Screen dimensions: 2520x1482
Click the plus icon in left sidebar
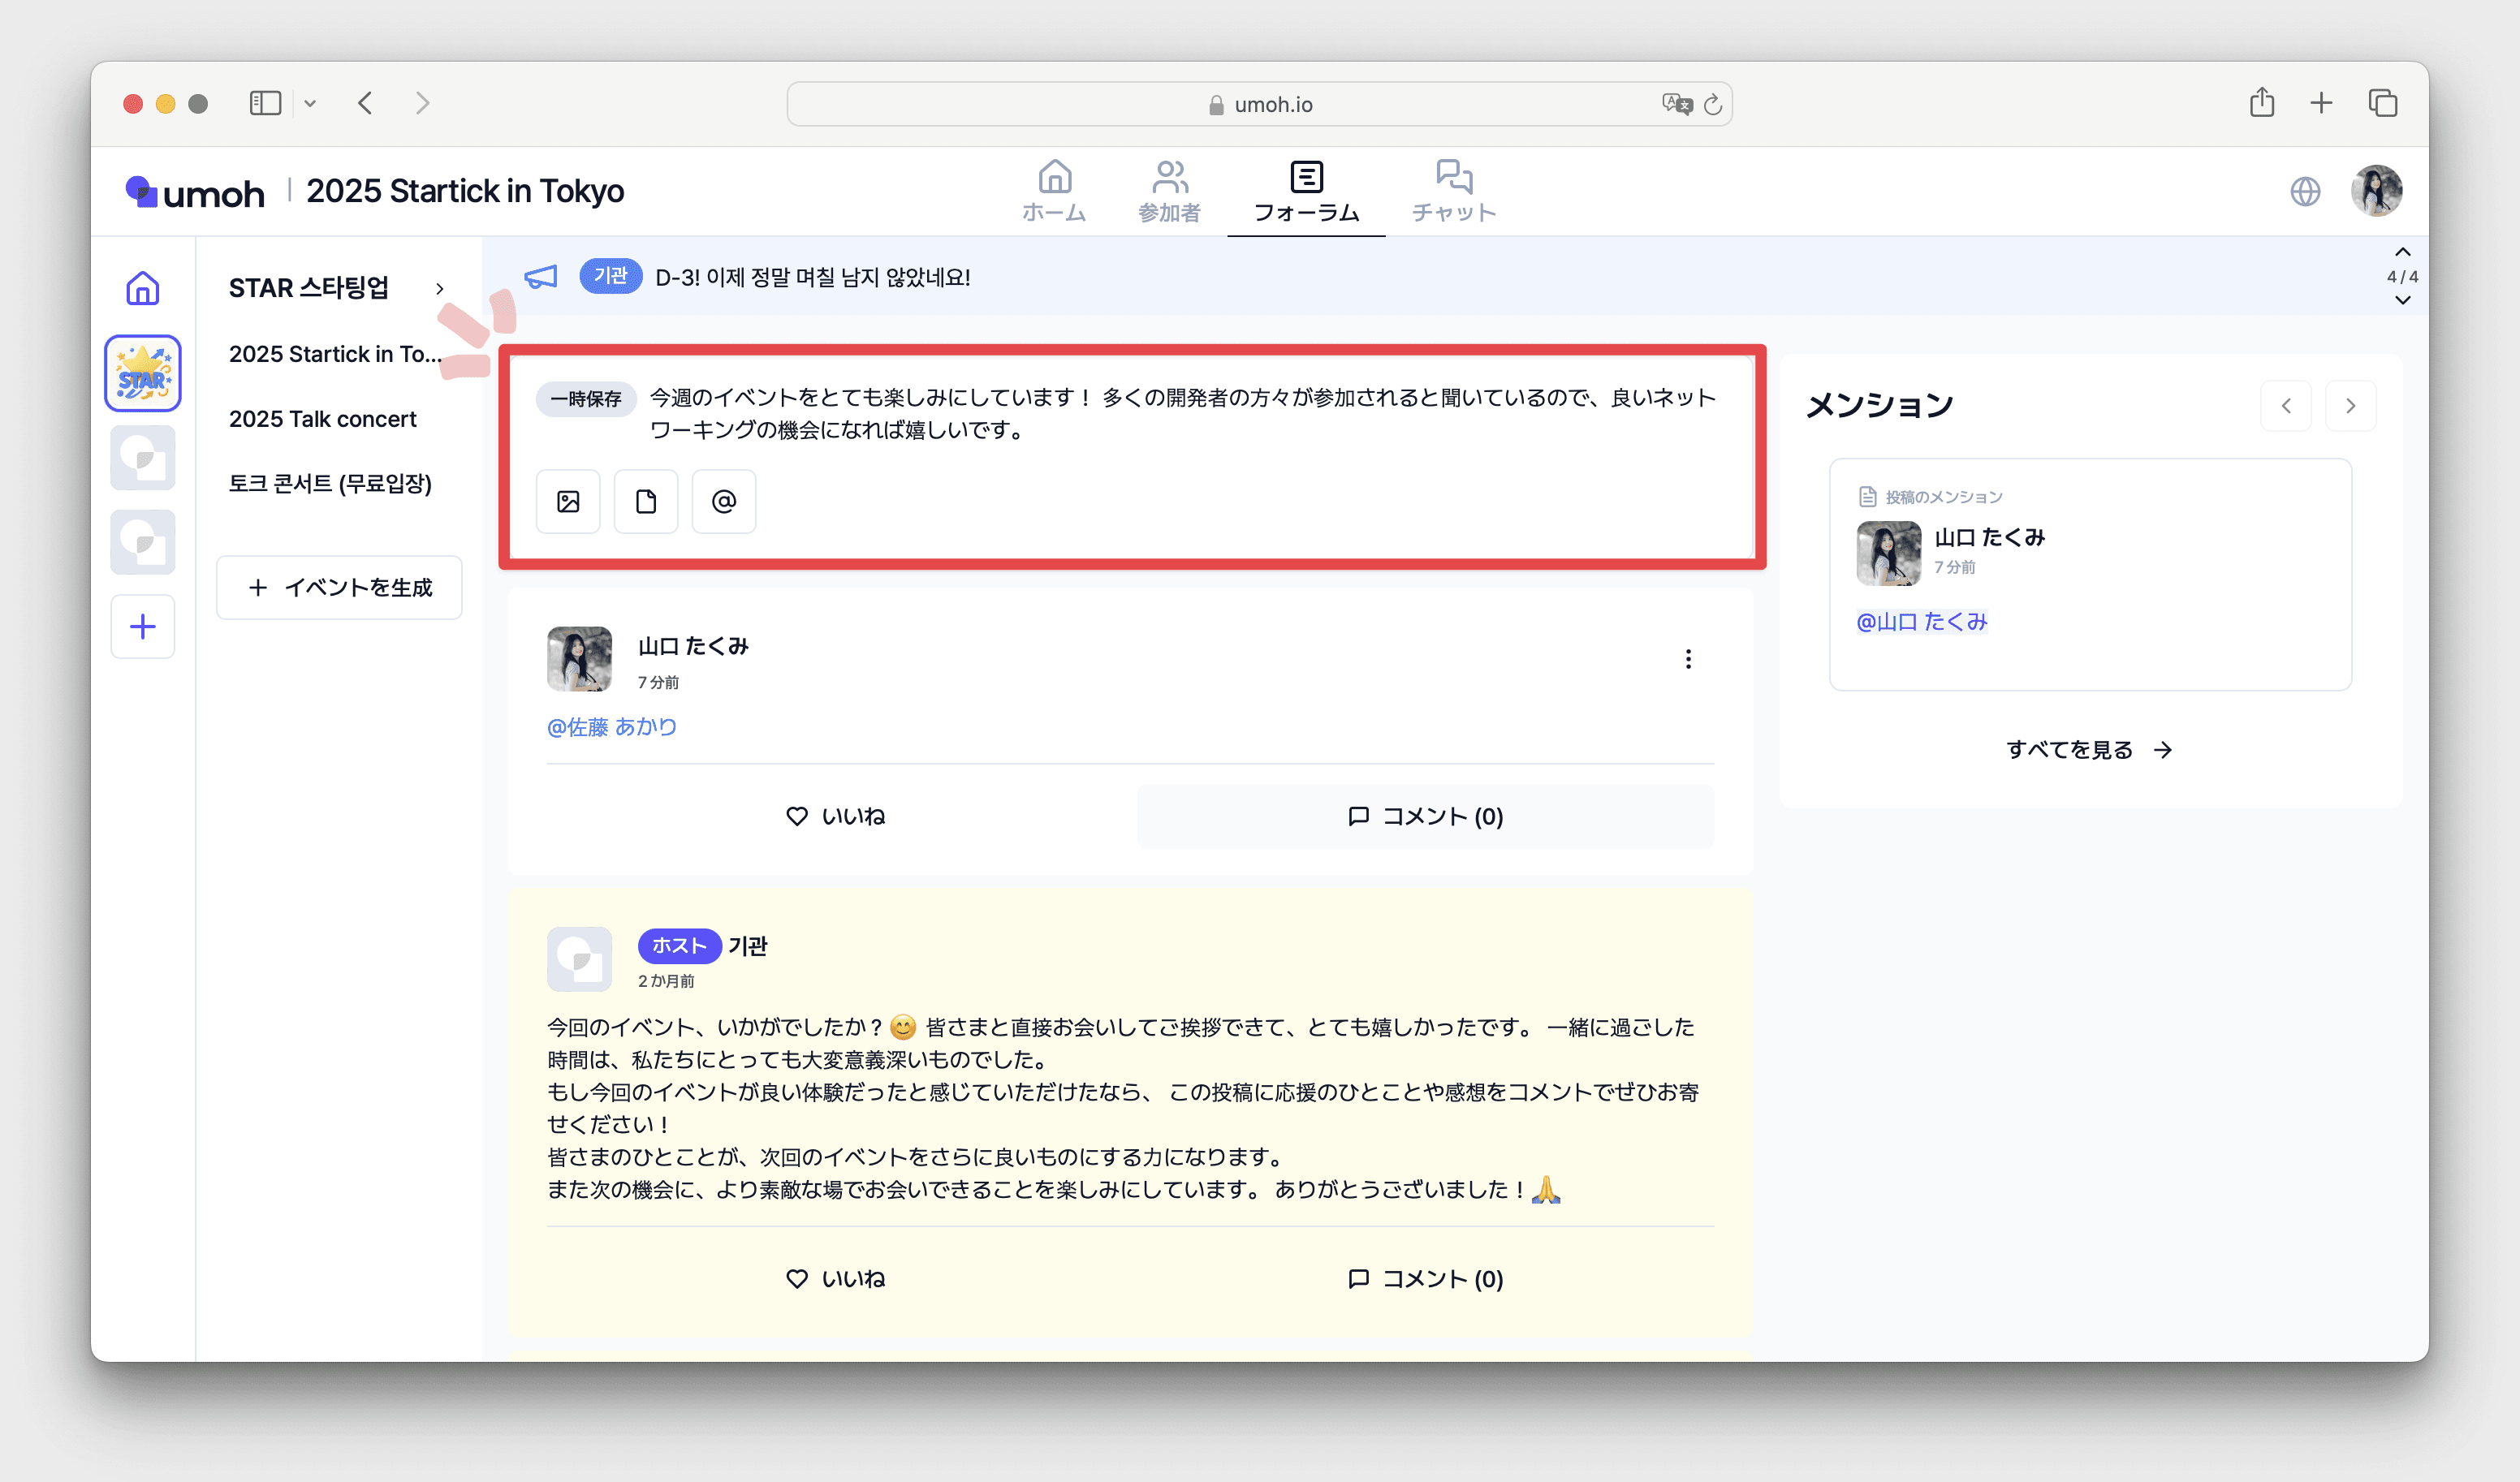[x=143, y=627]
